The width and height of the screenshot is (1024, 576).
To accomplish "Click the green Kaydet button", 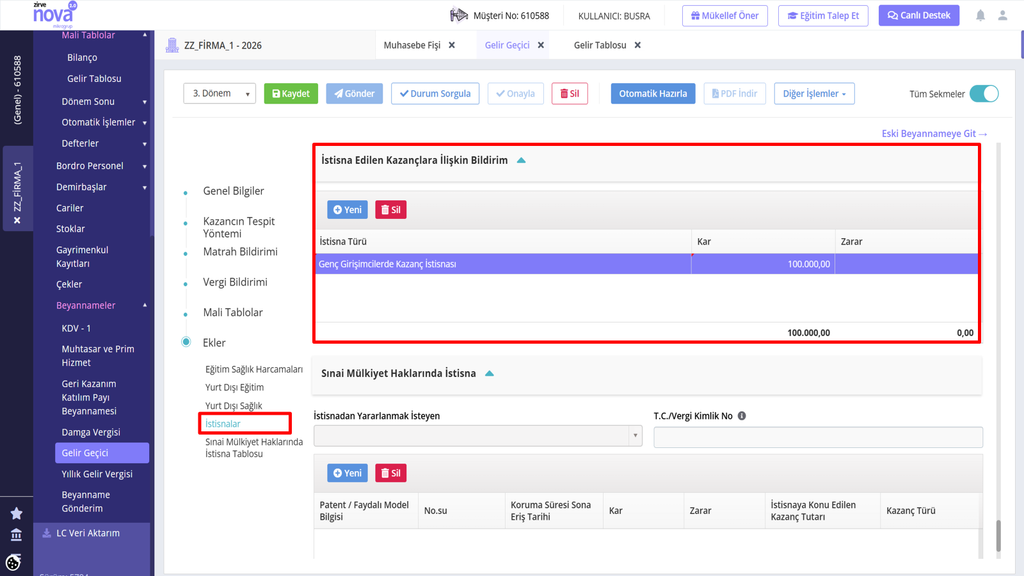I will 291,93.
